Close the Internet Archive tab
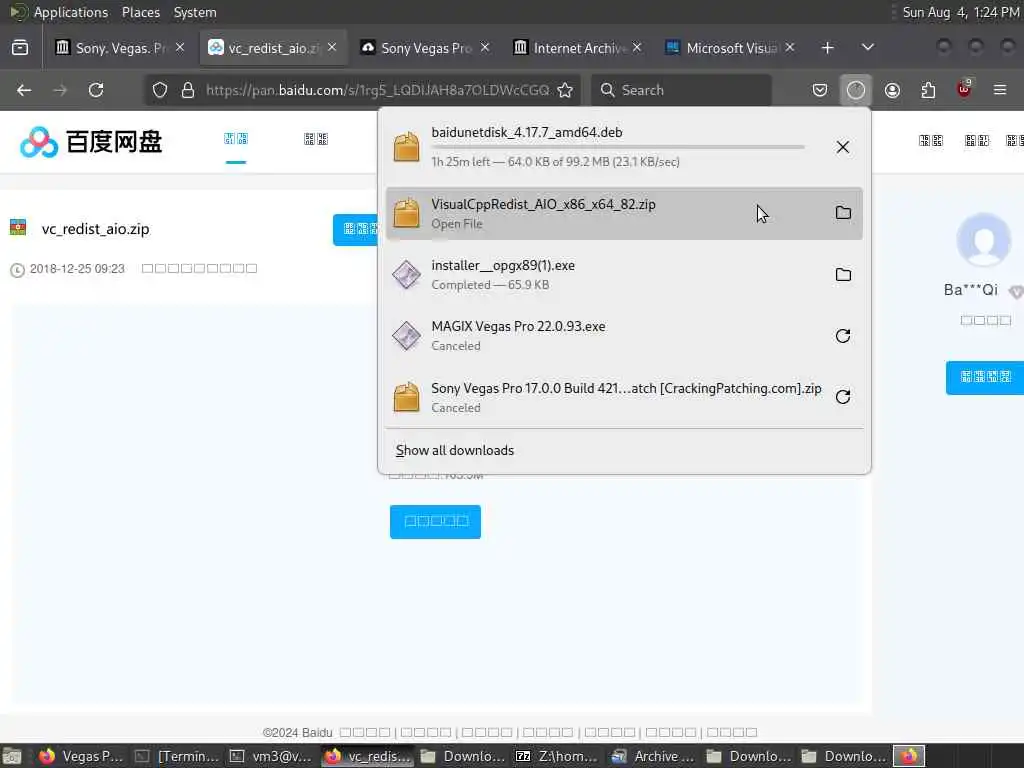Screen dimensions: 1024x768 [x=637, y=48]
